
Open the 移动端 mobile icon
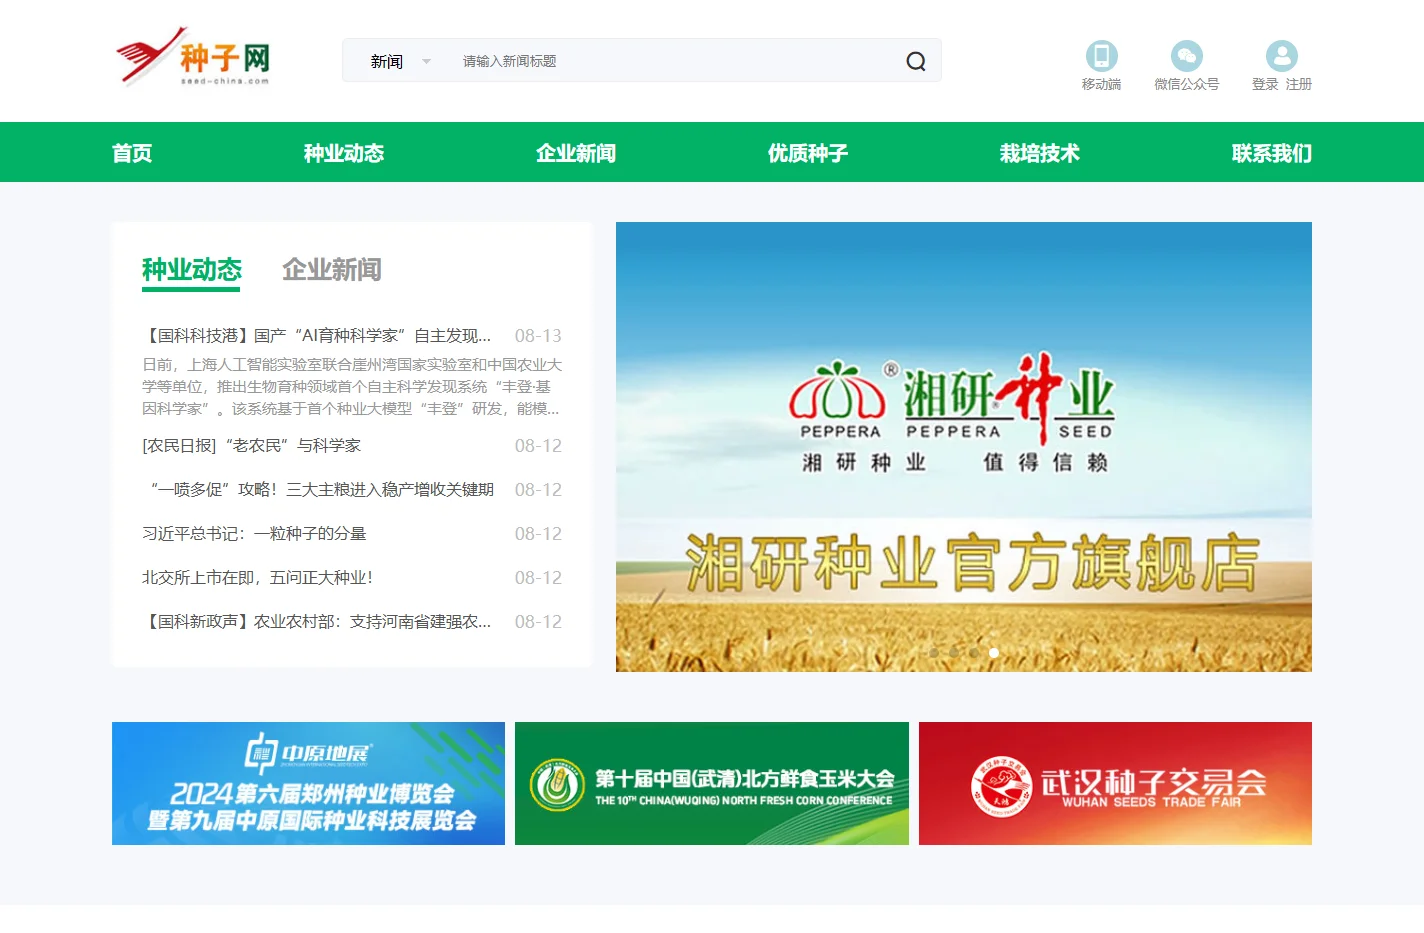[1101, 55]
